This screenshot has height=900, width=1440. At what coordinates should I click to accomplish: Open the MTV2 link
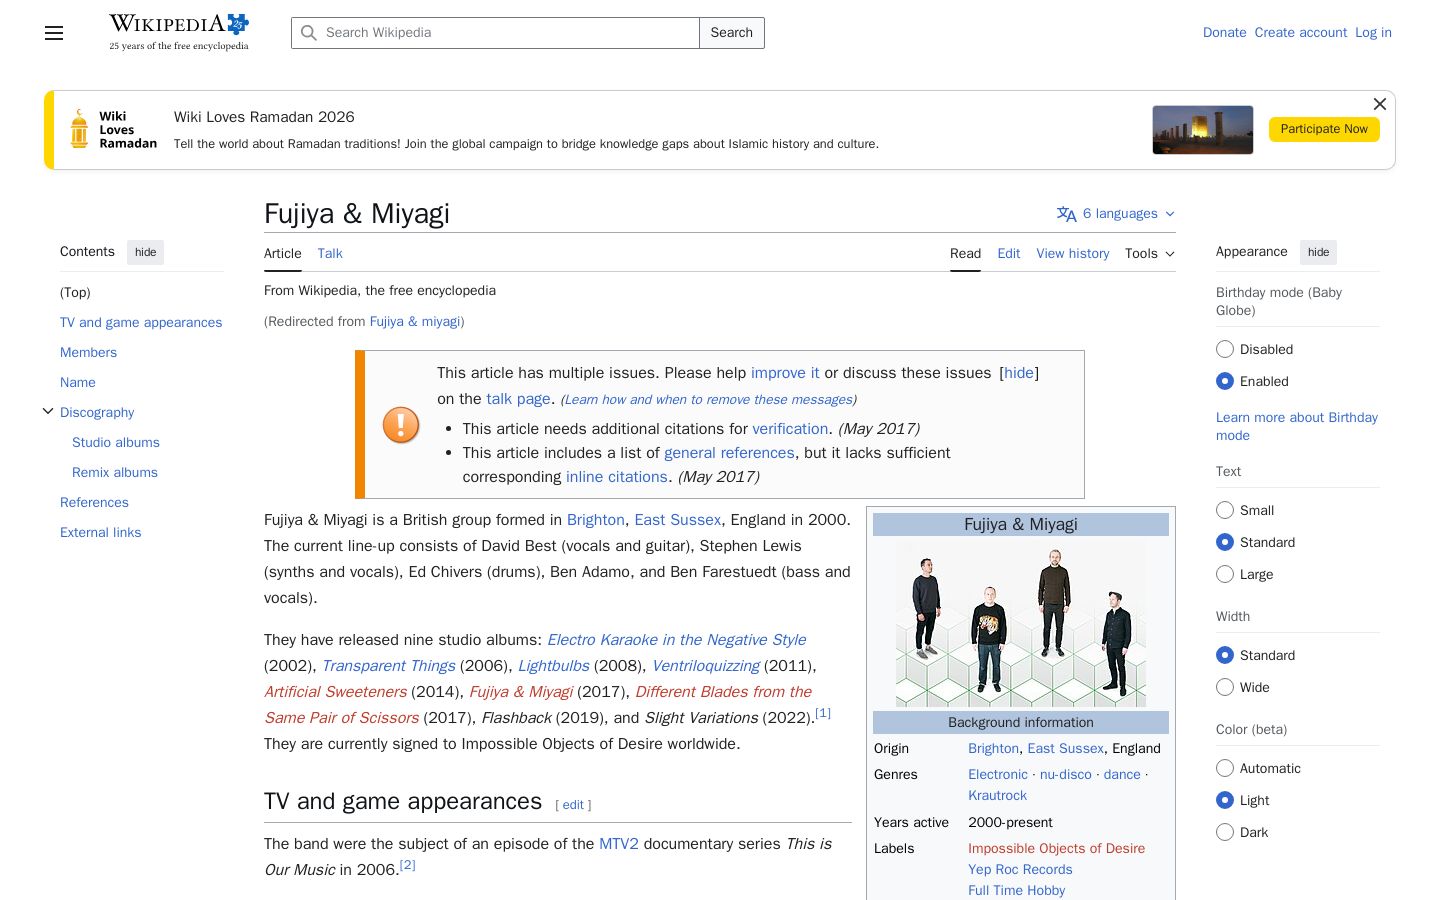[619, 844]
